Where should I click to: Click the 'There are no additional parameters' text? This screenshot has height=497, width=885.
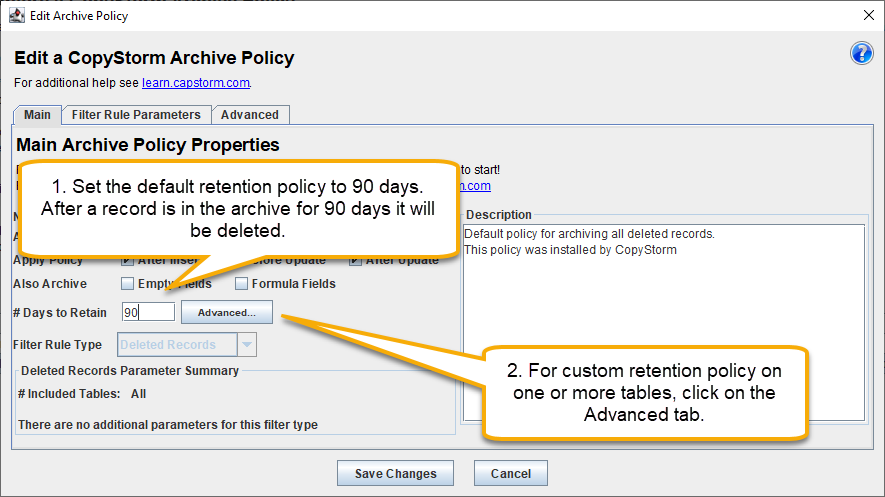[168, 425]
